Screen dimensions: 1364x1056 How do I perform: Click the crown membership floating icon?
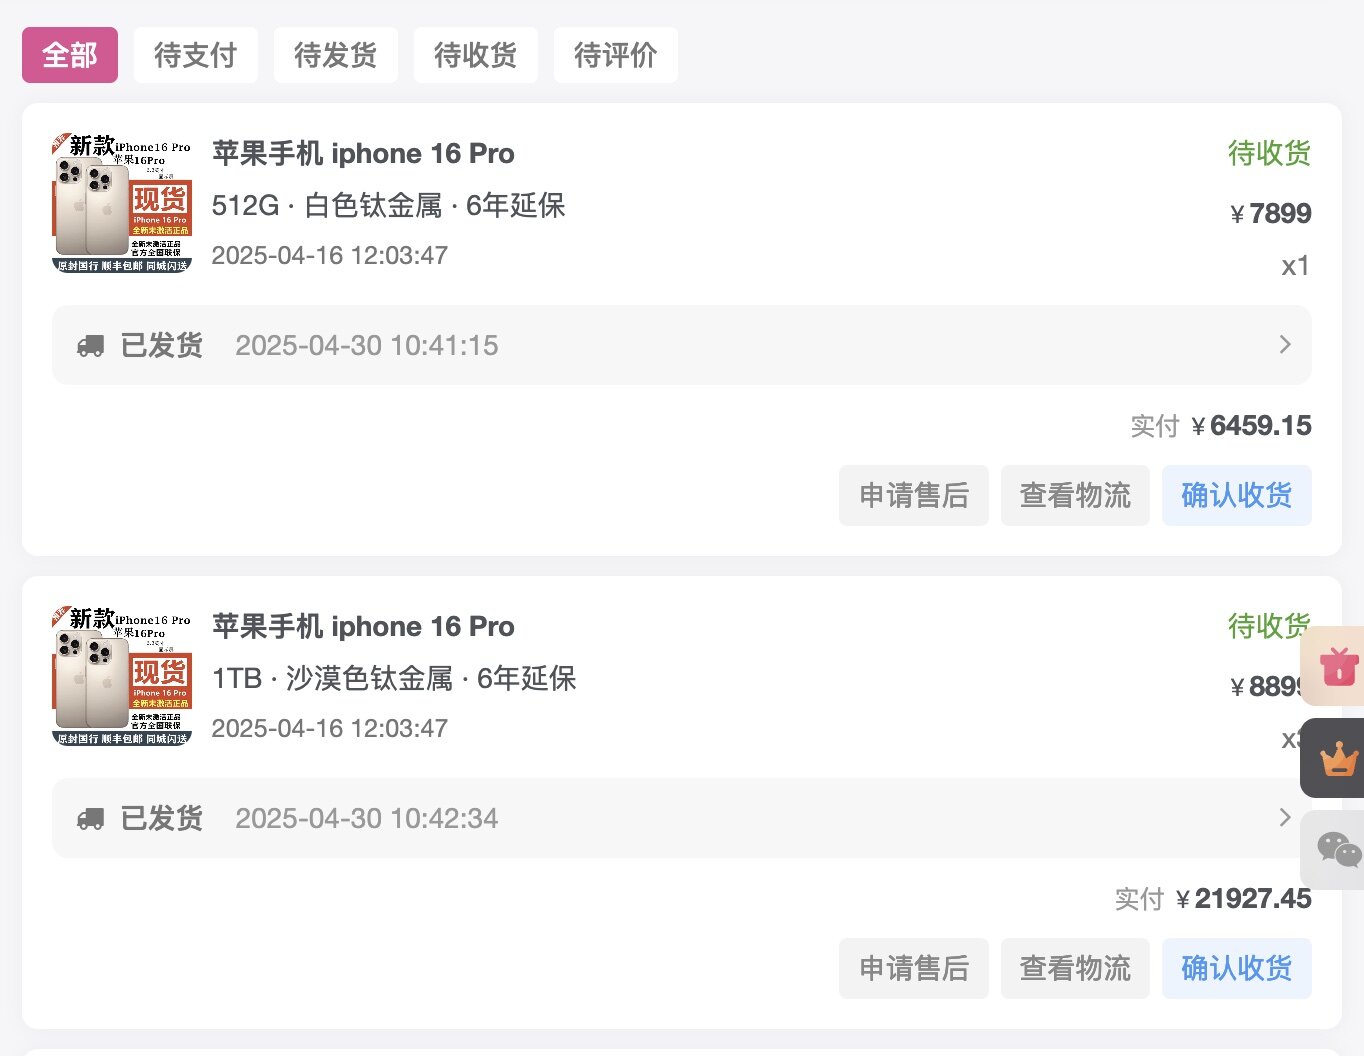coord(1337,757)
